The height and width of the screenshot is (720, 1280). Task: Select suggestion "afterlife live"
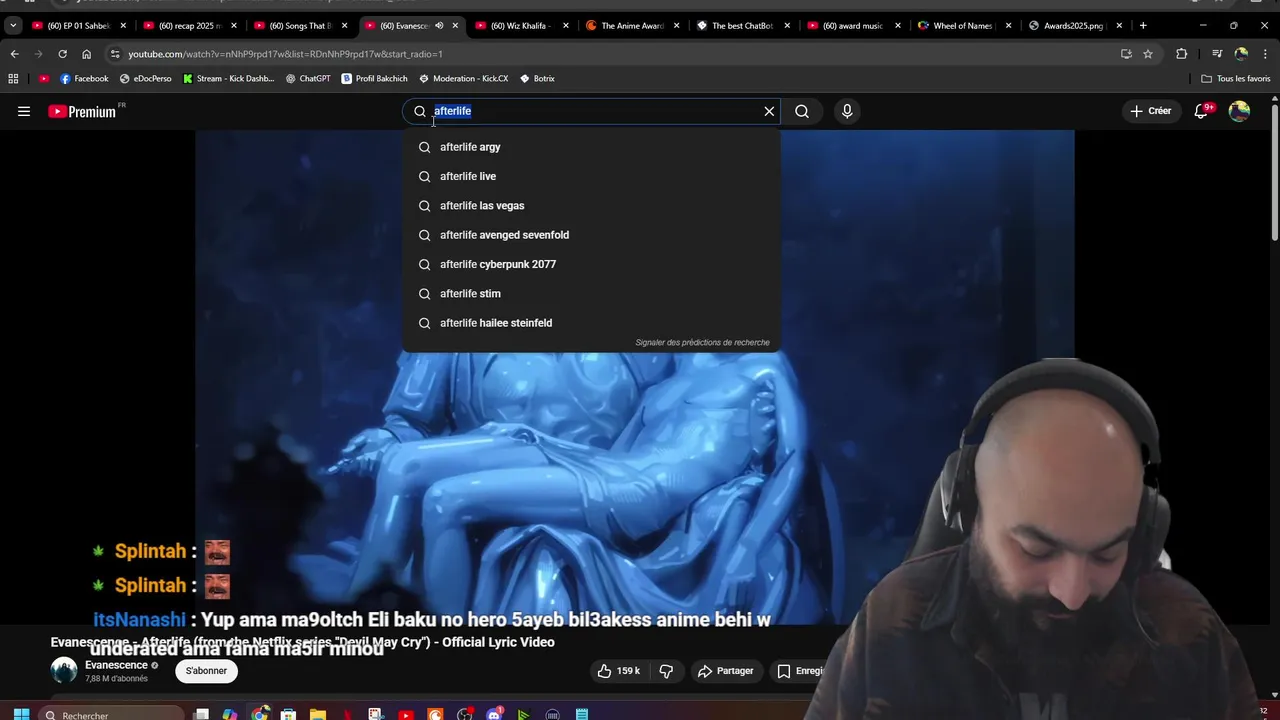tap(591, 176)
